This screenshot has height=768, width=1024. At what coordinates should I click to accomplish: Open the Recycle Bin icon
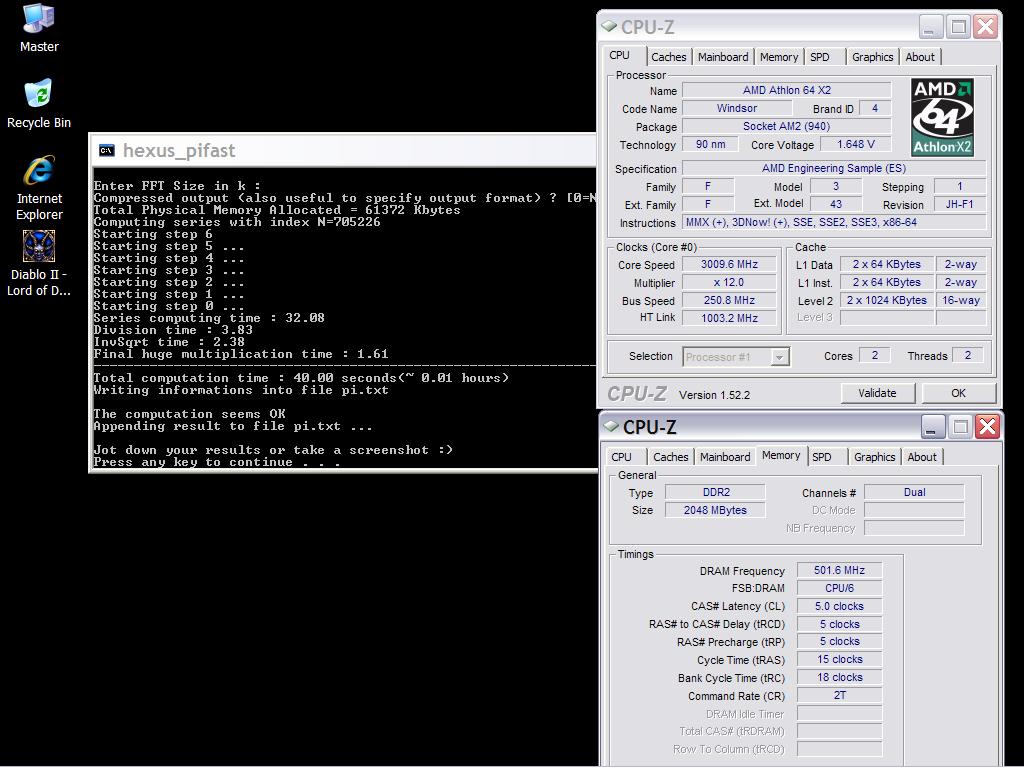[x=39, y=104]
